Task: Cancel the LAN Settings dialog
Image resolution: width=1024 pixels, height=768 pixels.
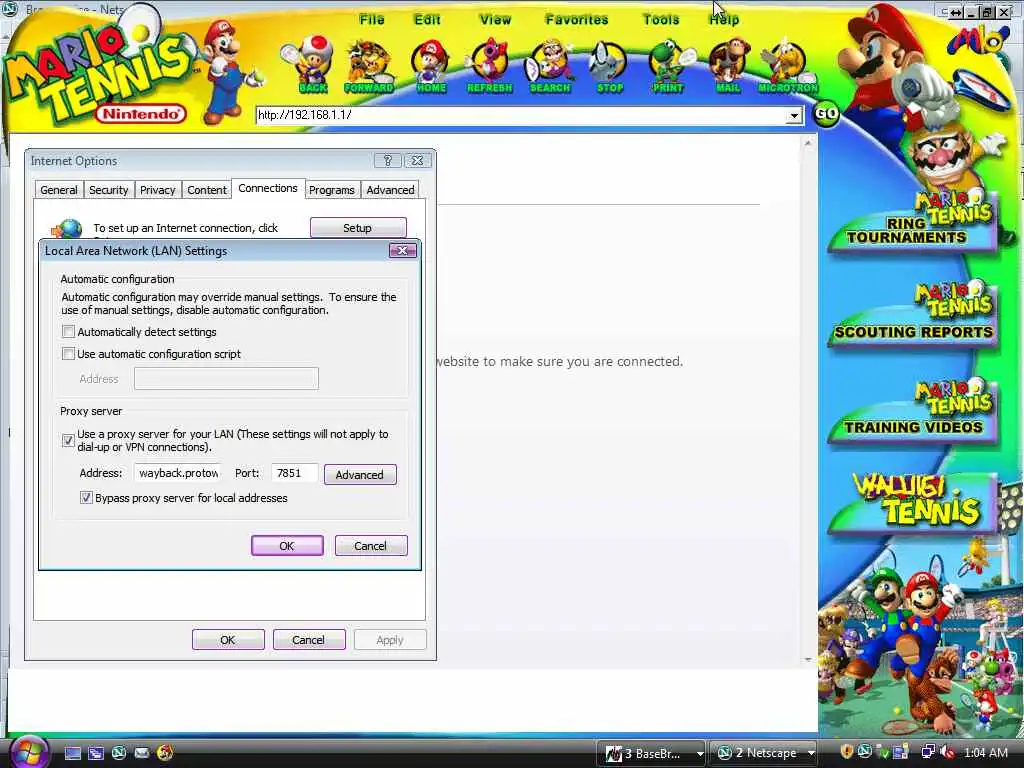Action: (x=370, y=546)
